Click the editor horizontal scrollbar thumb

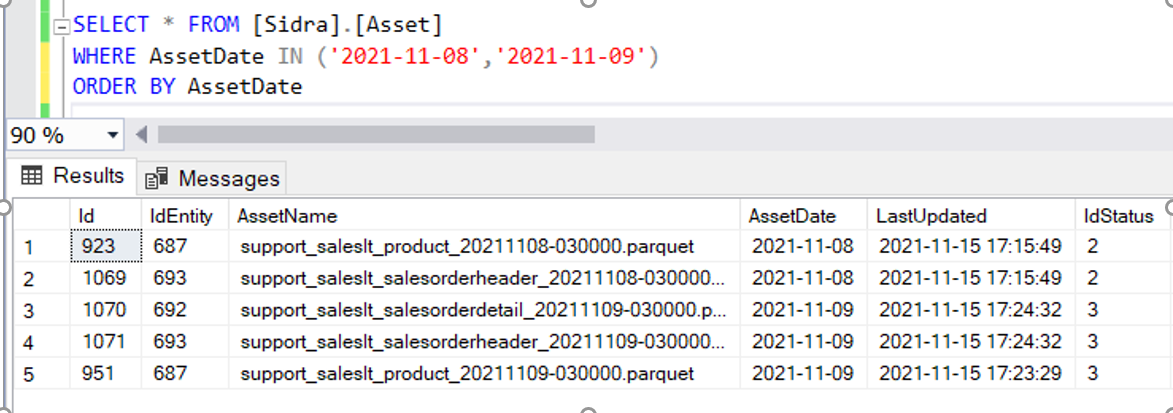coord(376,134)
